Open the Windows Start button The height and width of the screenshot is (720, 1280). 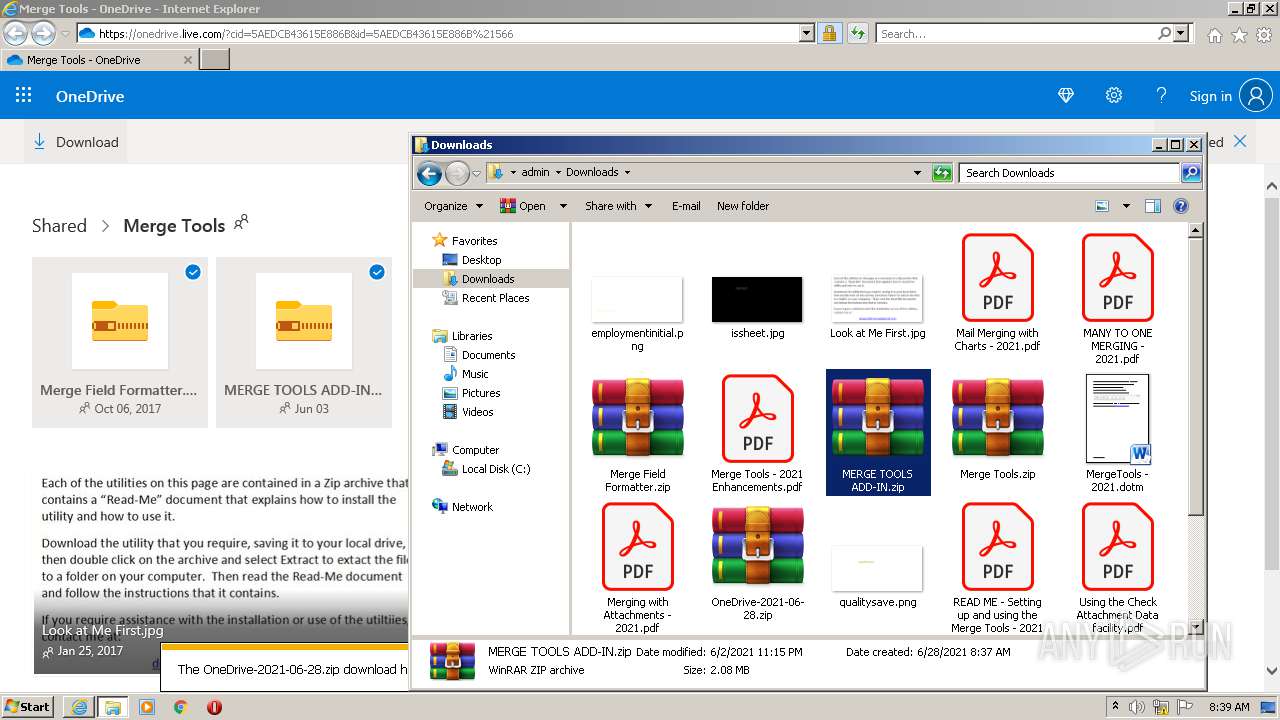27,706
